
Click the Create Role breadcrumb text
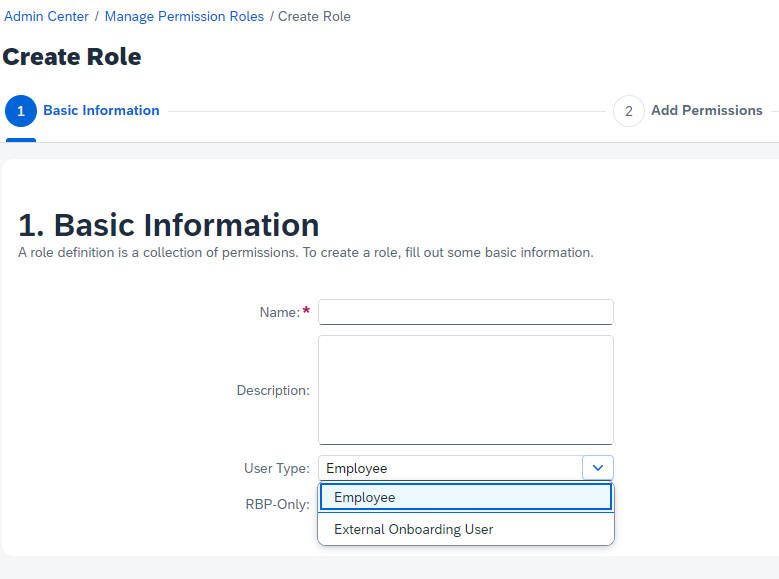(x=314, y=16)
